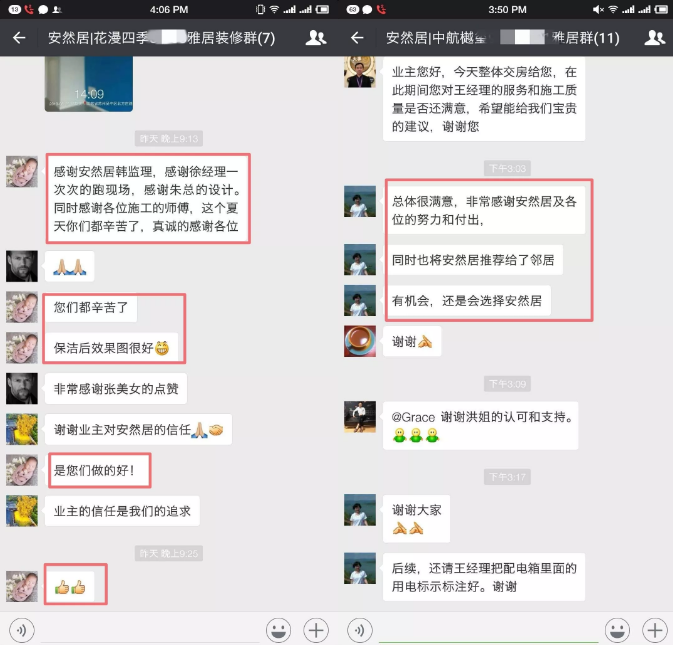Select the message 是您们做的好!

click(x=97, y=470)
